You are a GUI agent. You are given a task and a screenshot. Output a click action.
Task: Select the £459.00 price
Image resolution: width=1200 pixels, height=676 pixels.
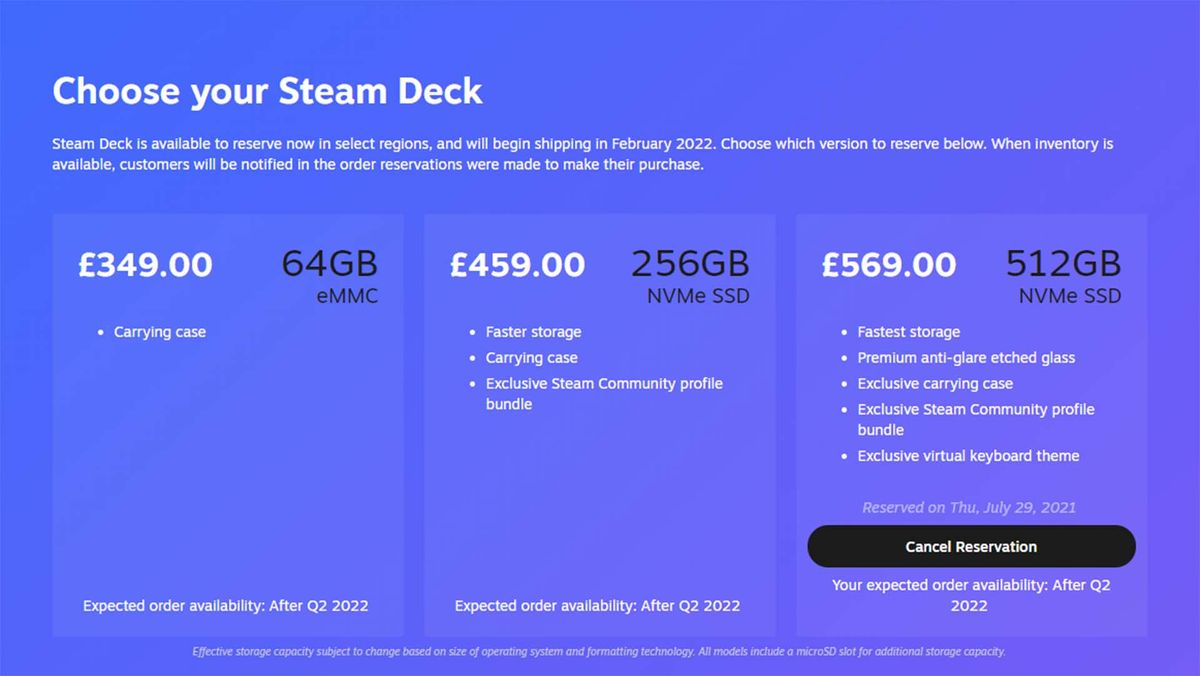(518, 265)
